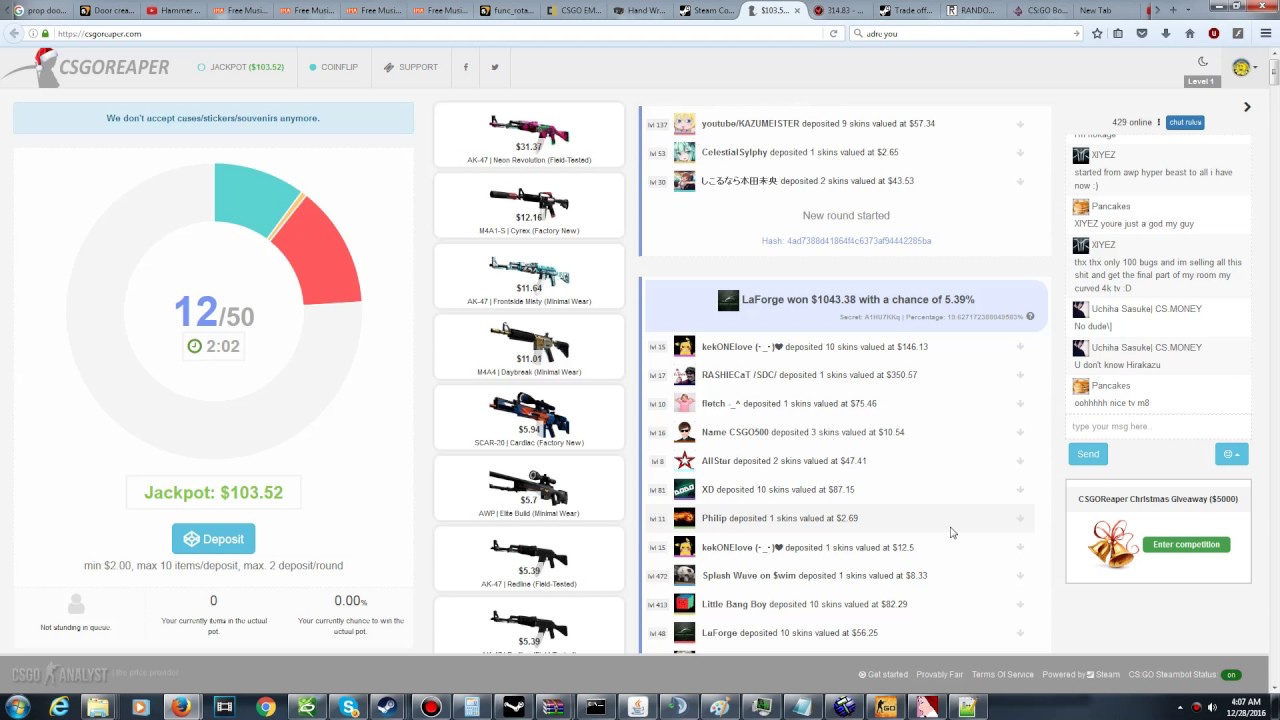Image resolution: width=1280 pixels, height=720 pixels.
Task: Click the browser search box
Action: click(966, 33)
